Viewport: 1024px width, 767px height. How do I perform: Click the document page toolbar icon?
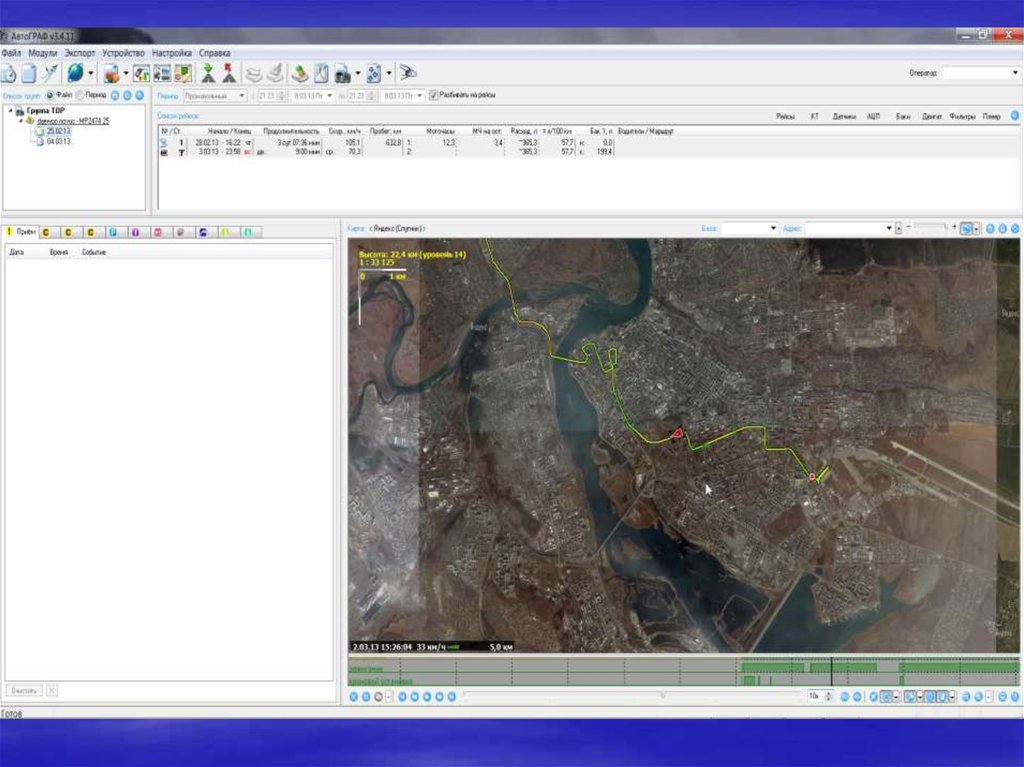coord(29,73)
